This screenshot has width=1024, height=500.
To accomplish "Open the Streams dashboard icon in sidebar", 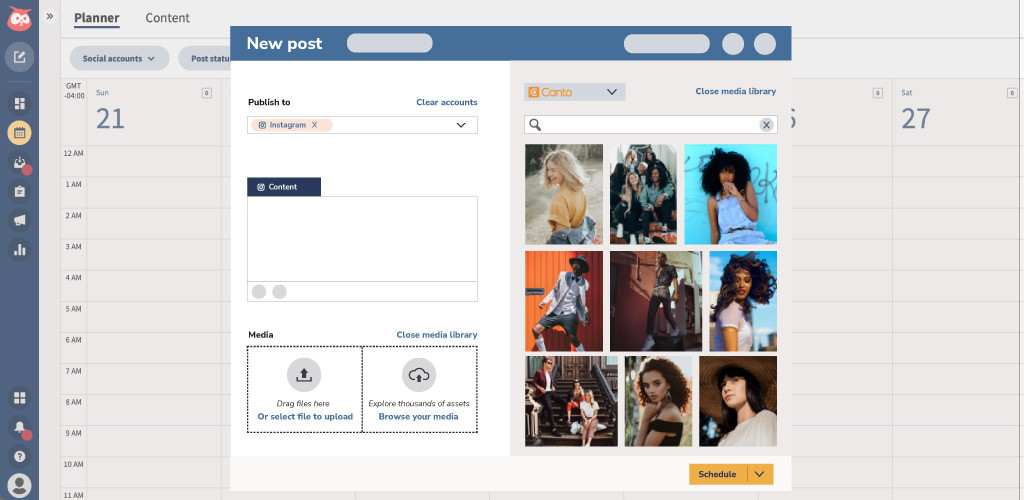I will click(x=20, y=104).
